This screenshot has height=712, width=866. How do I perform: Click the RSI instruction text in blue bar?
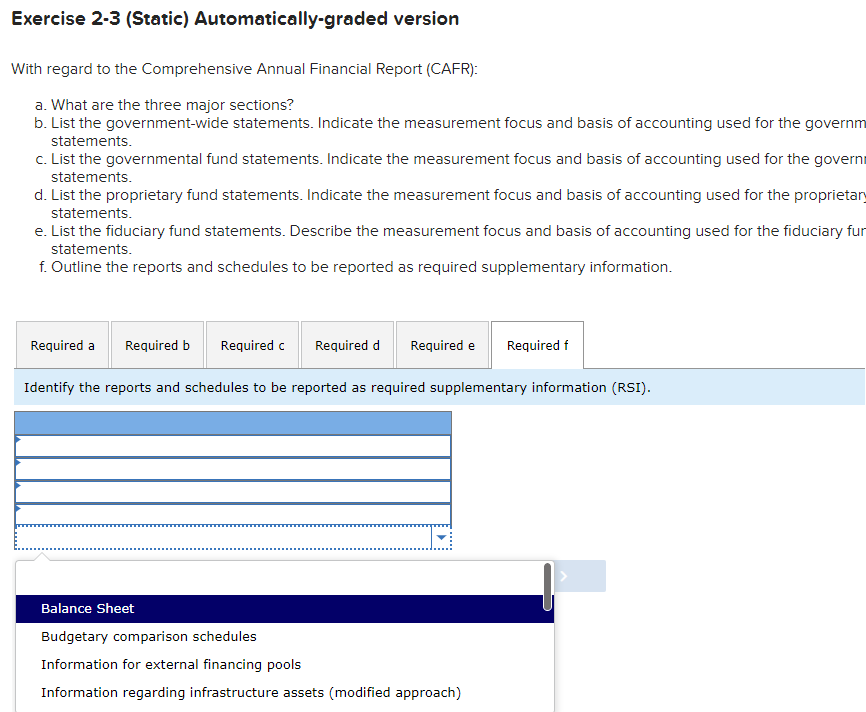click(x=337, y=387)
